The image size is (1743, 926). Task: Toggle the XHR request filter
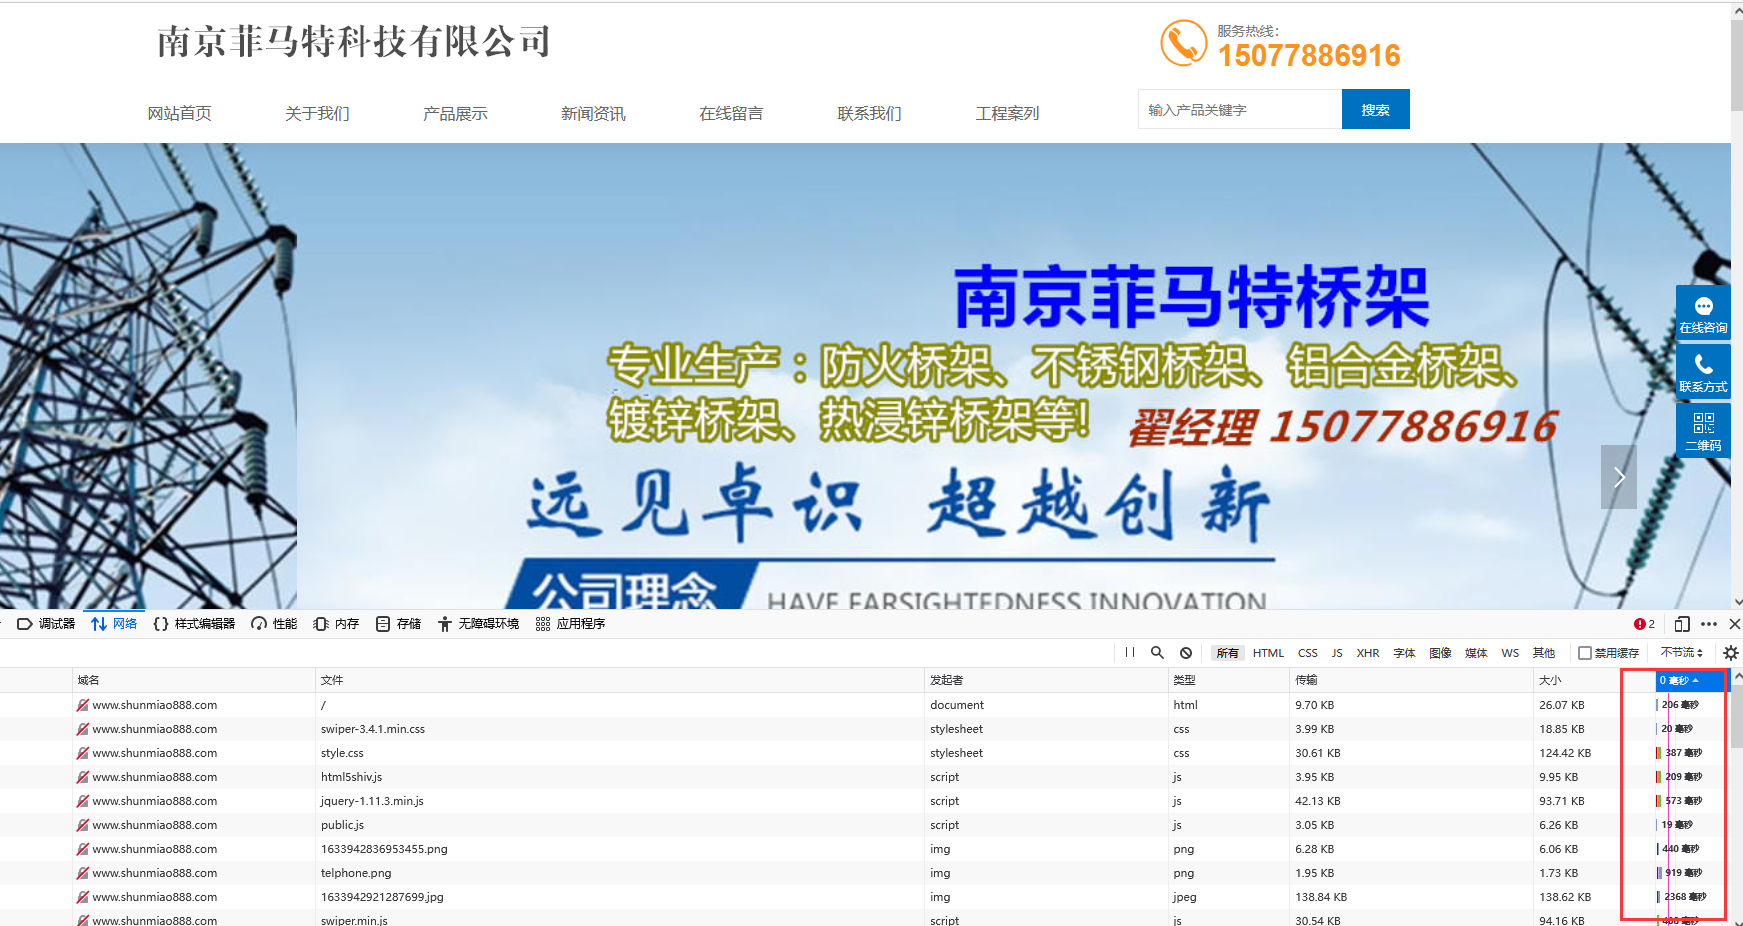(x=1368, y=653)
